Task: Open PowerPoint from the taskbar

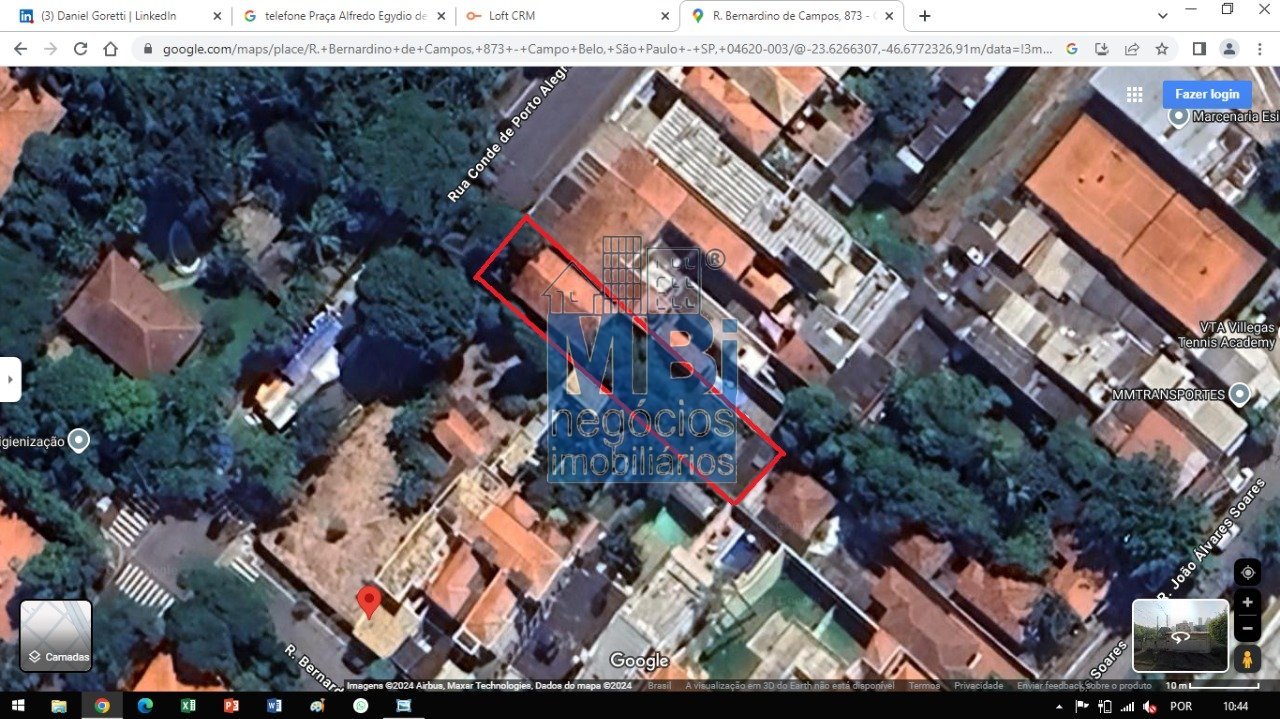Action: click(231, 706)
